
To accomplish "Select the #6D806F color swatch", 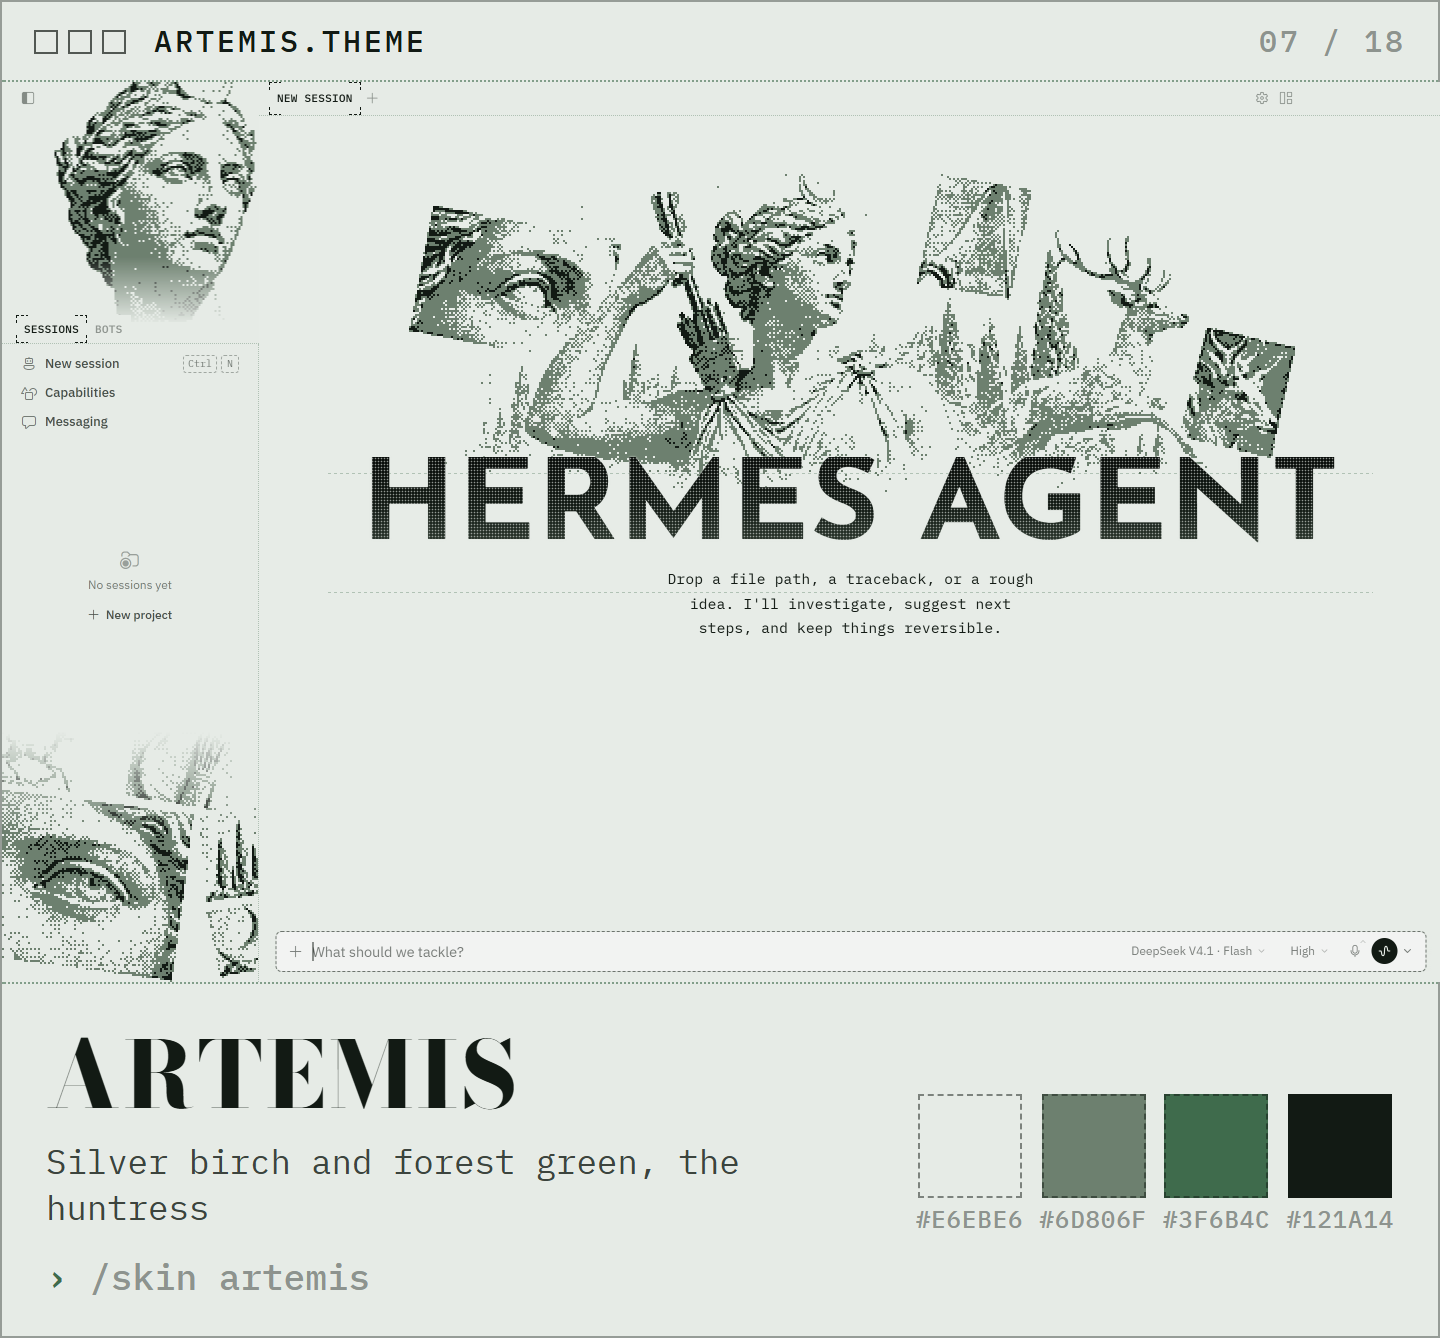I will [1094, 1146].
